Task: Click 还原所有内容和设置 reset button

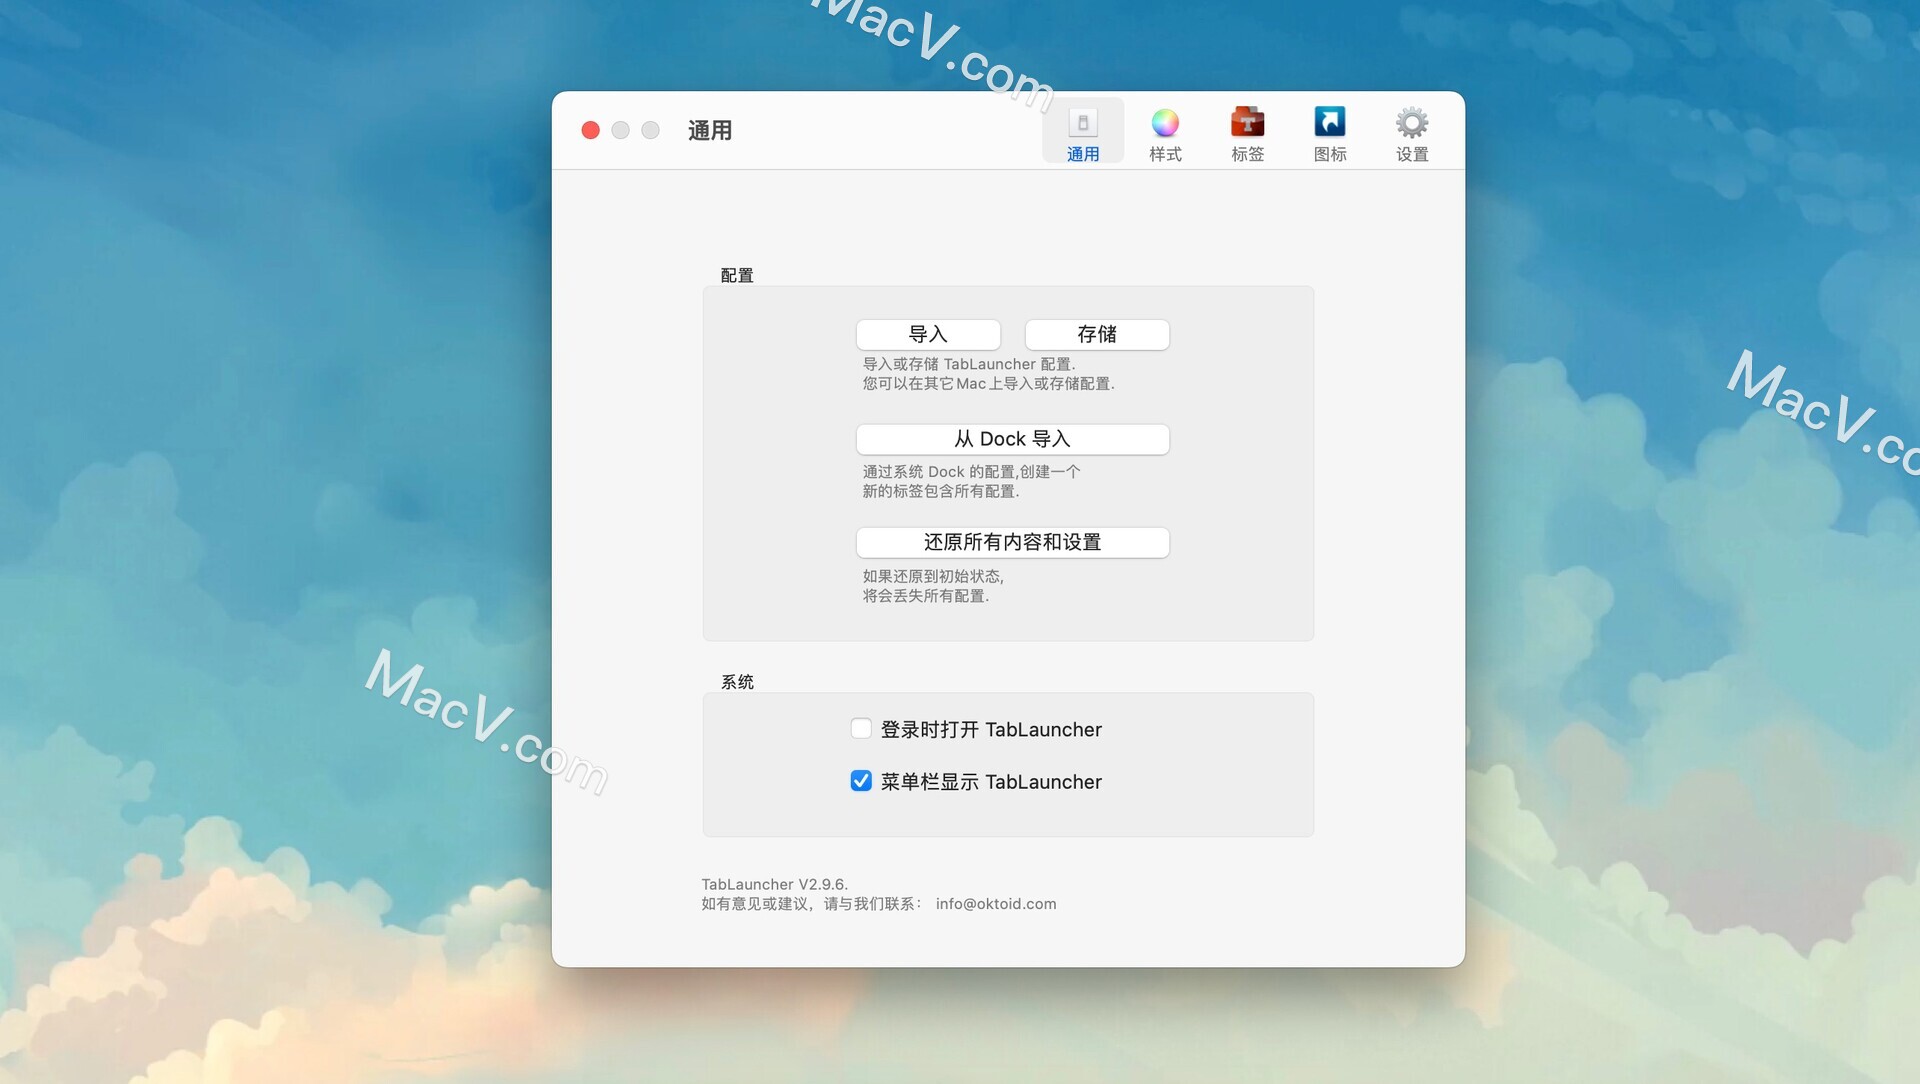Action: 1012,542
